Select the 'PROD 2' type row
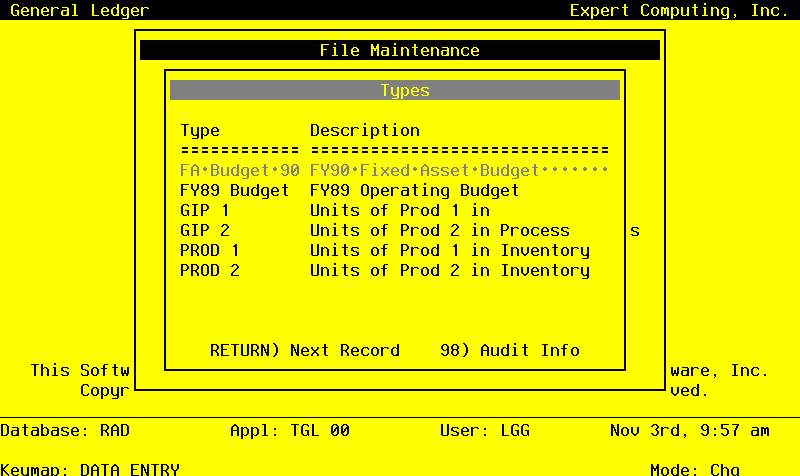Image resolution: width=800 pixels, height=476 pixels. pos(210,270)
